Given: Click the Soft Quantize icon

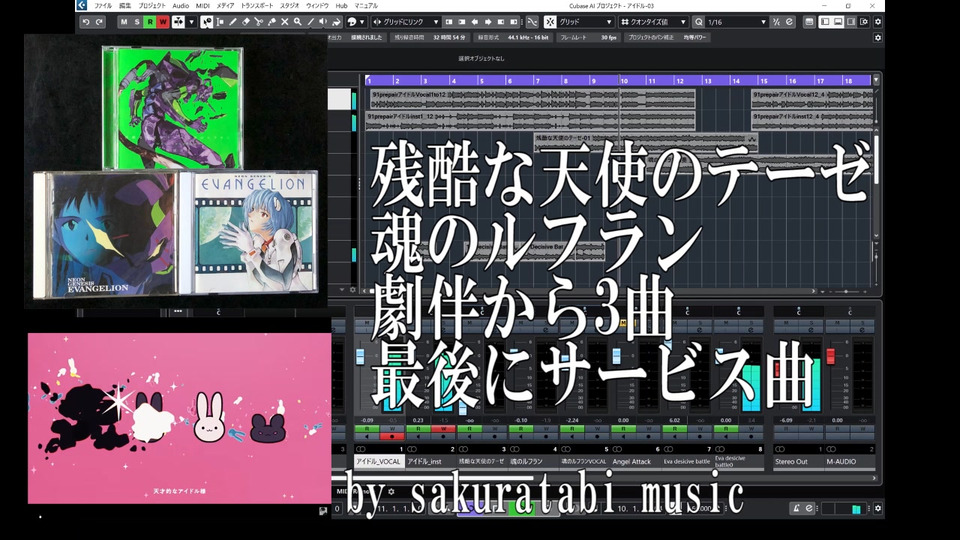Looking at the screenshot, I should click(x=789, y=22).
